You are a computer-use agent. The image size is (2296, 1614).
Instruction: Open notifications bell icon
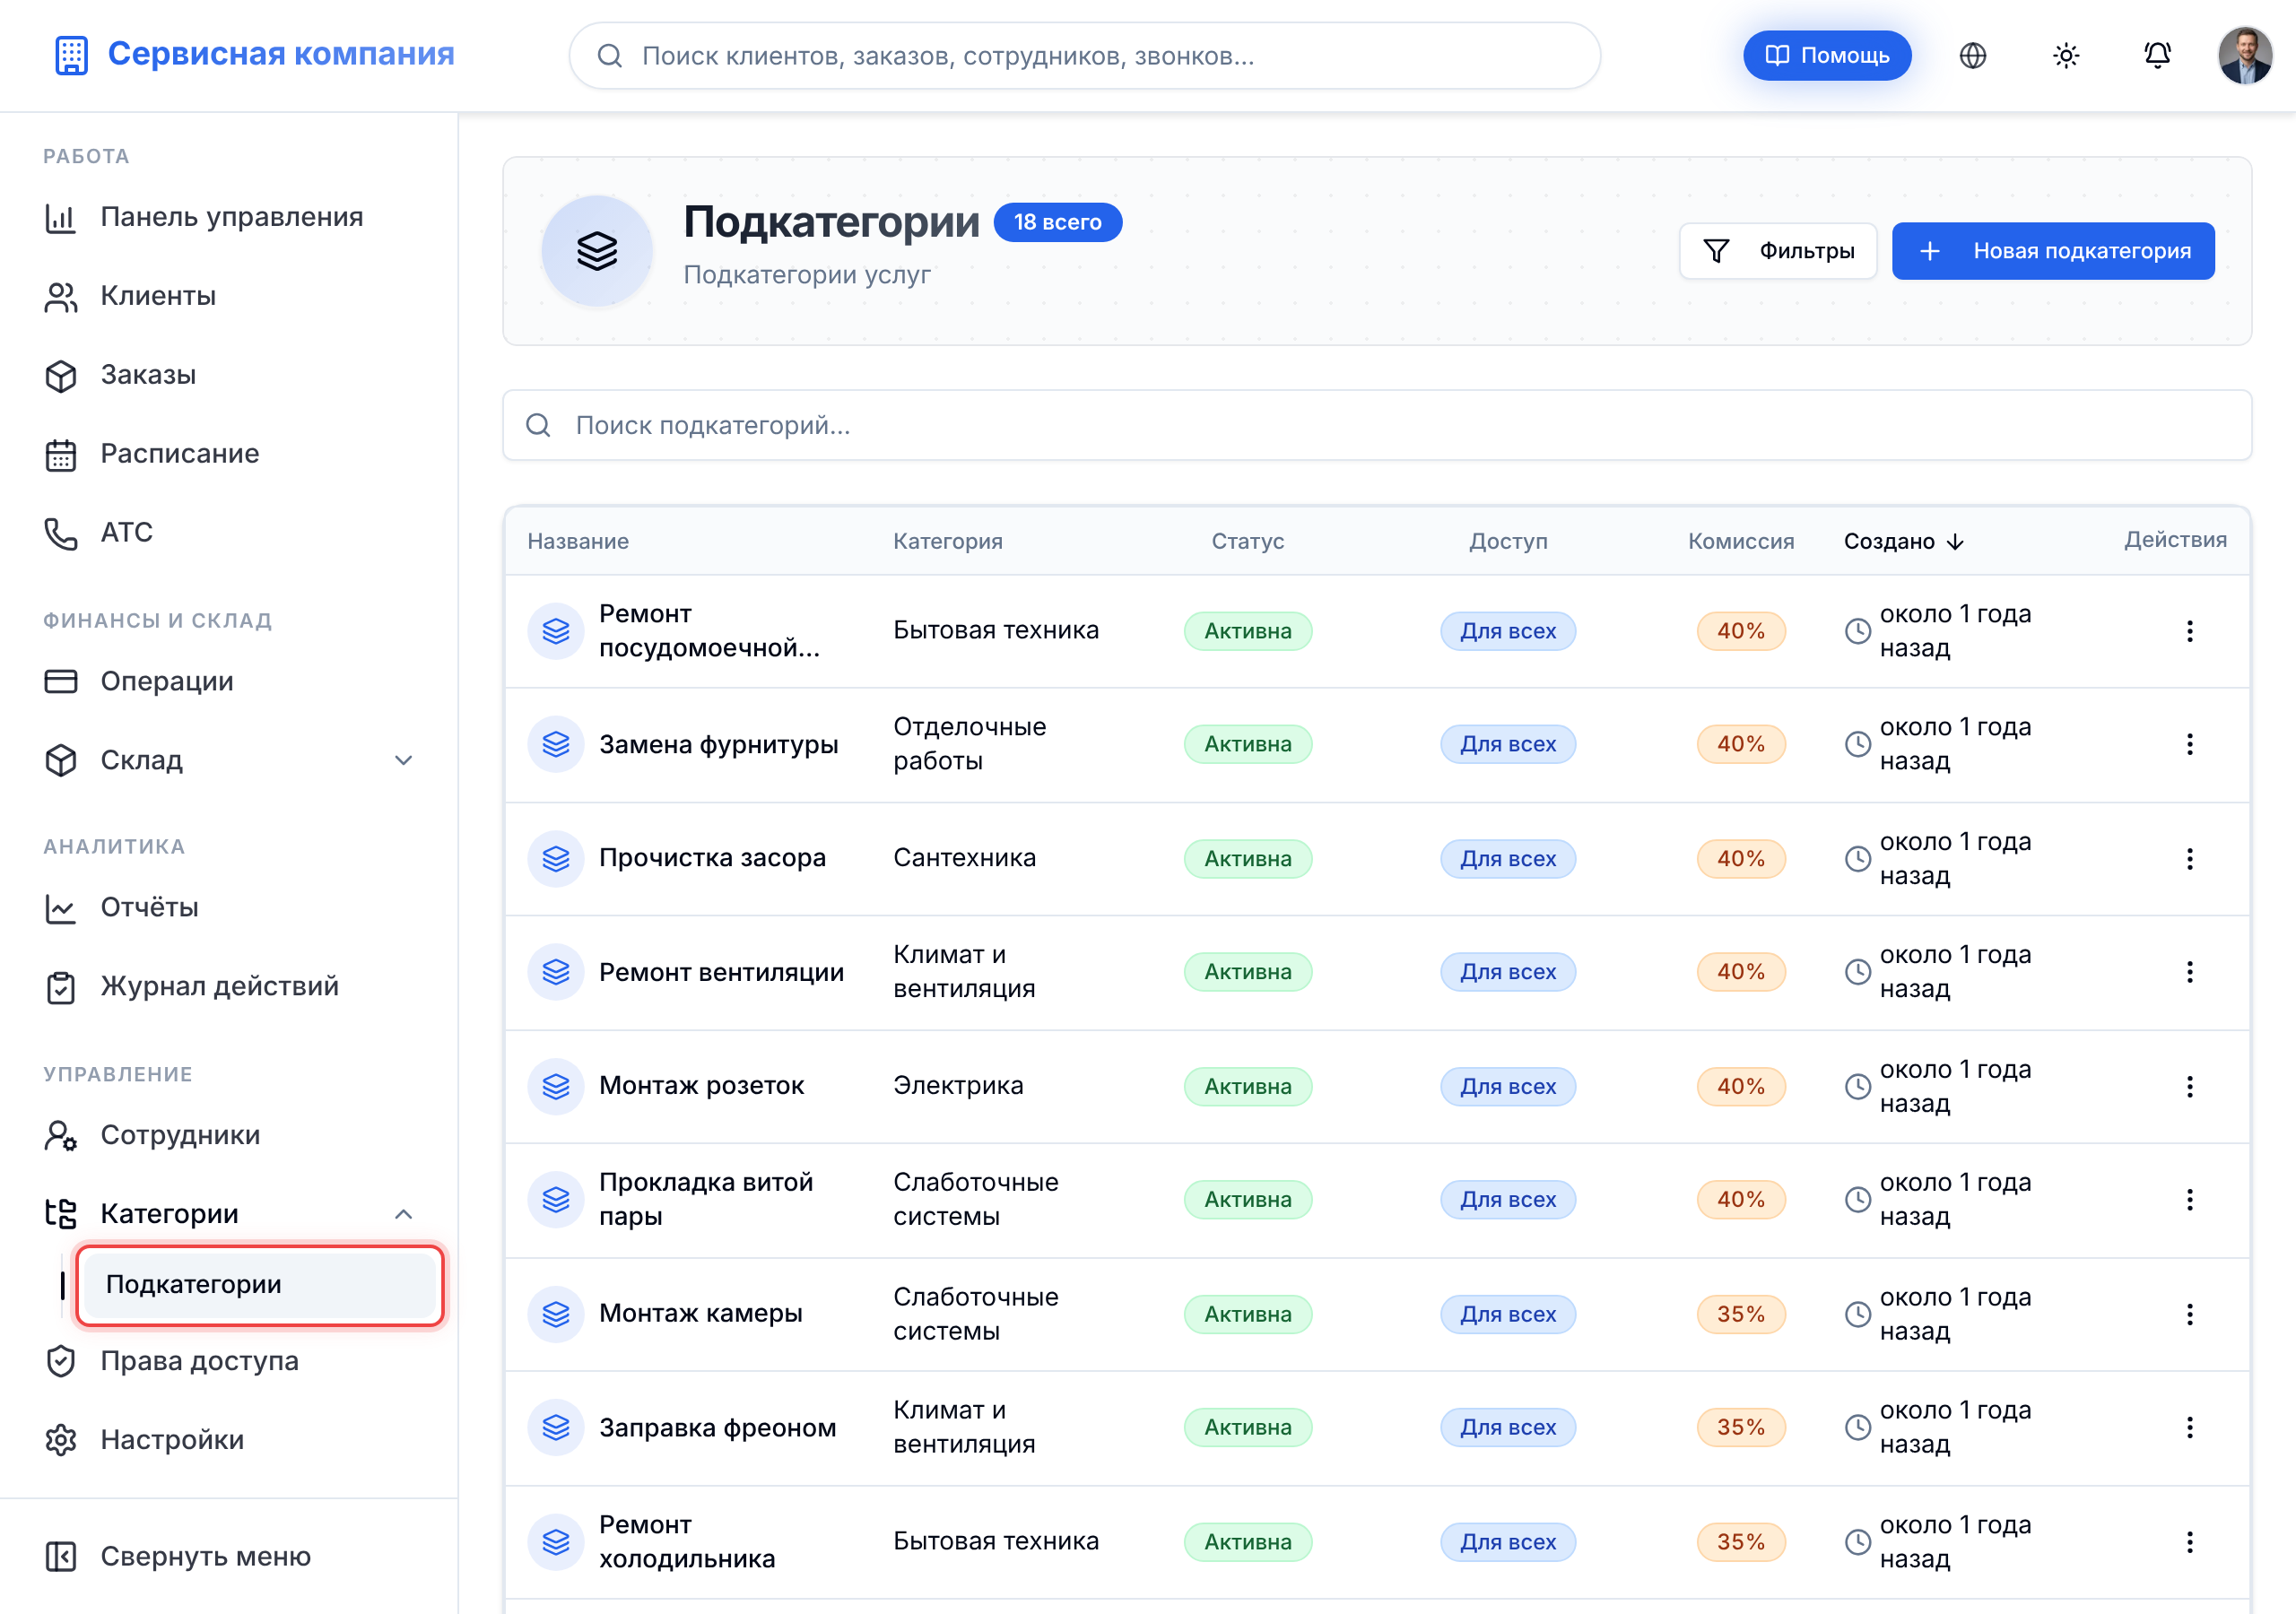[x=2157, y=56]
